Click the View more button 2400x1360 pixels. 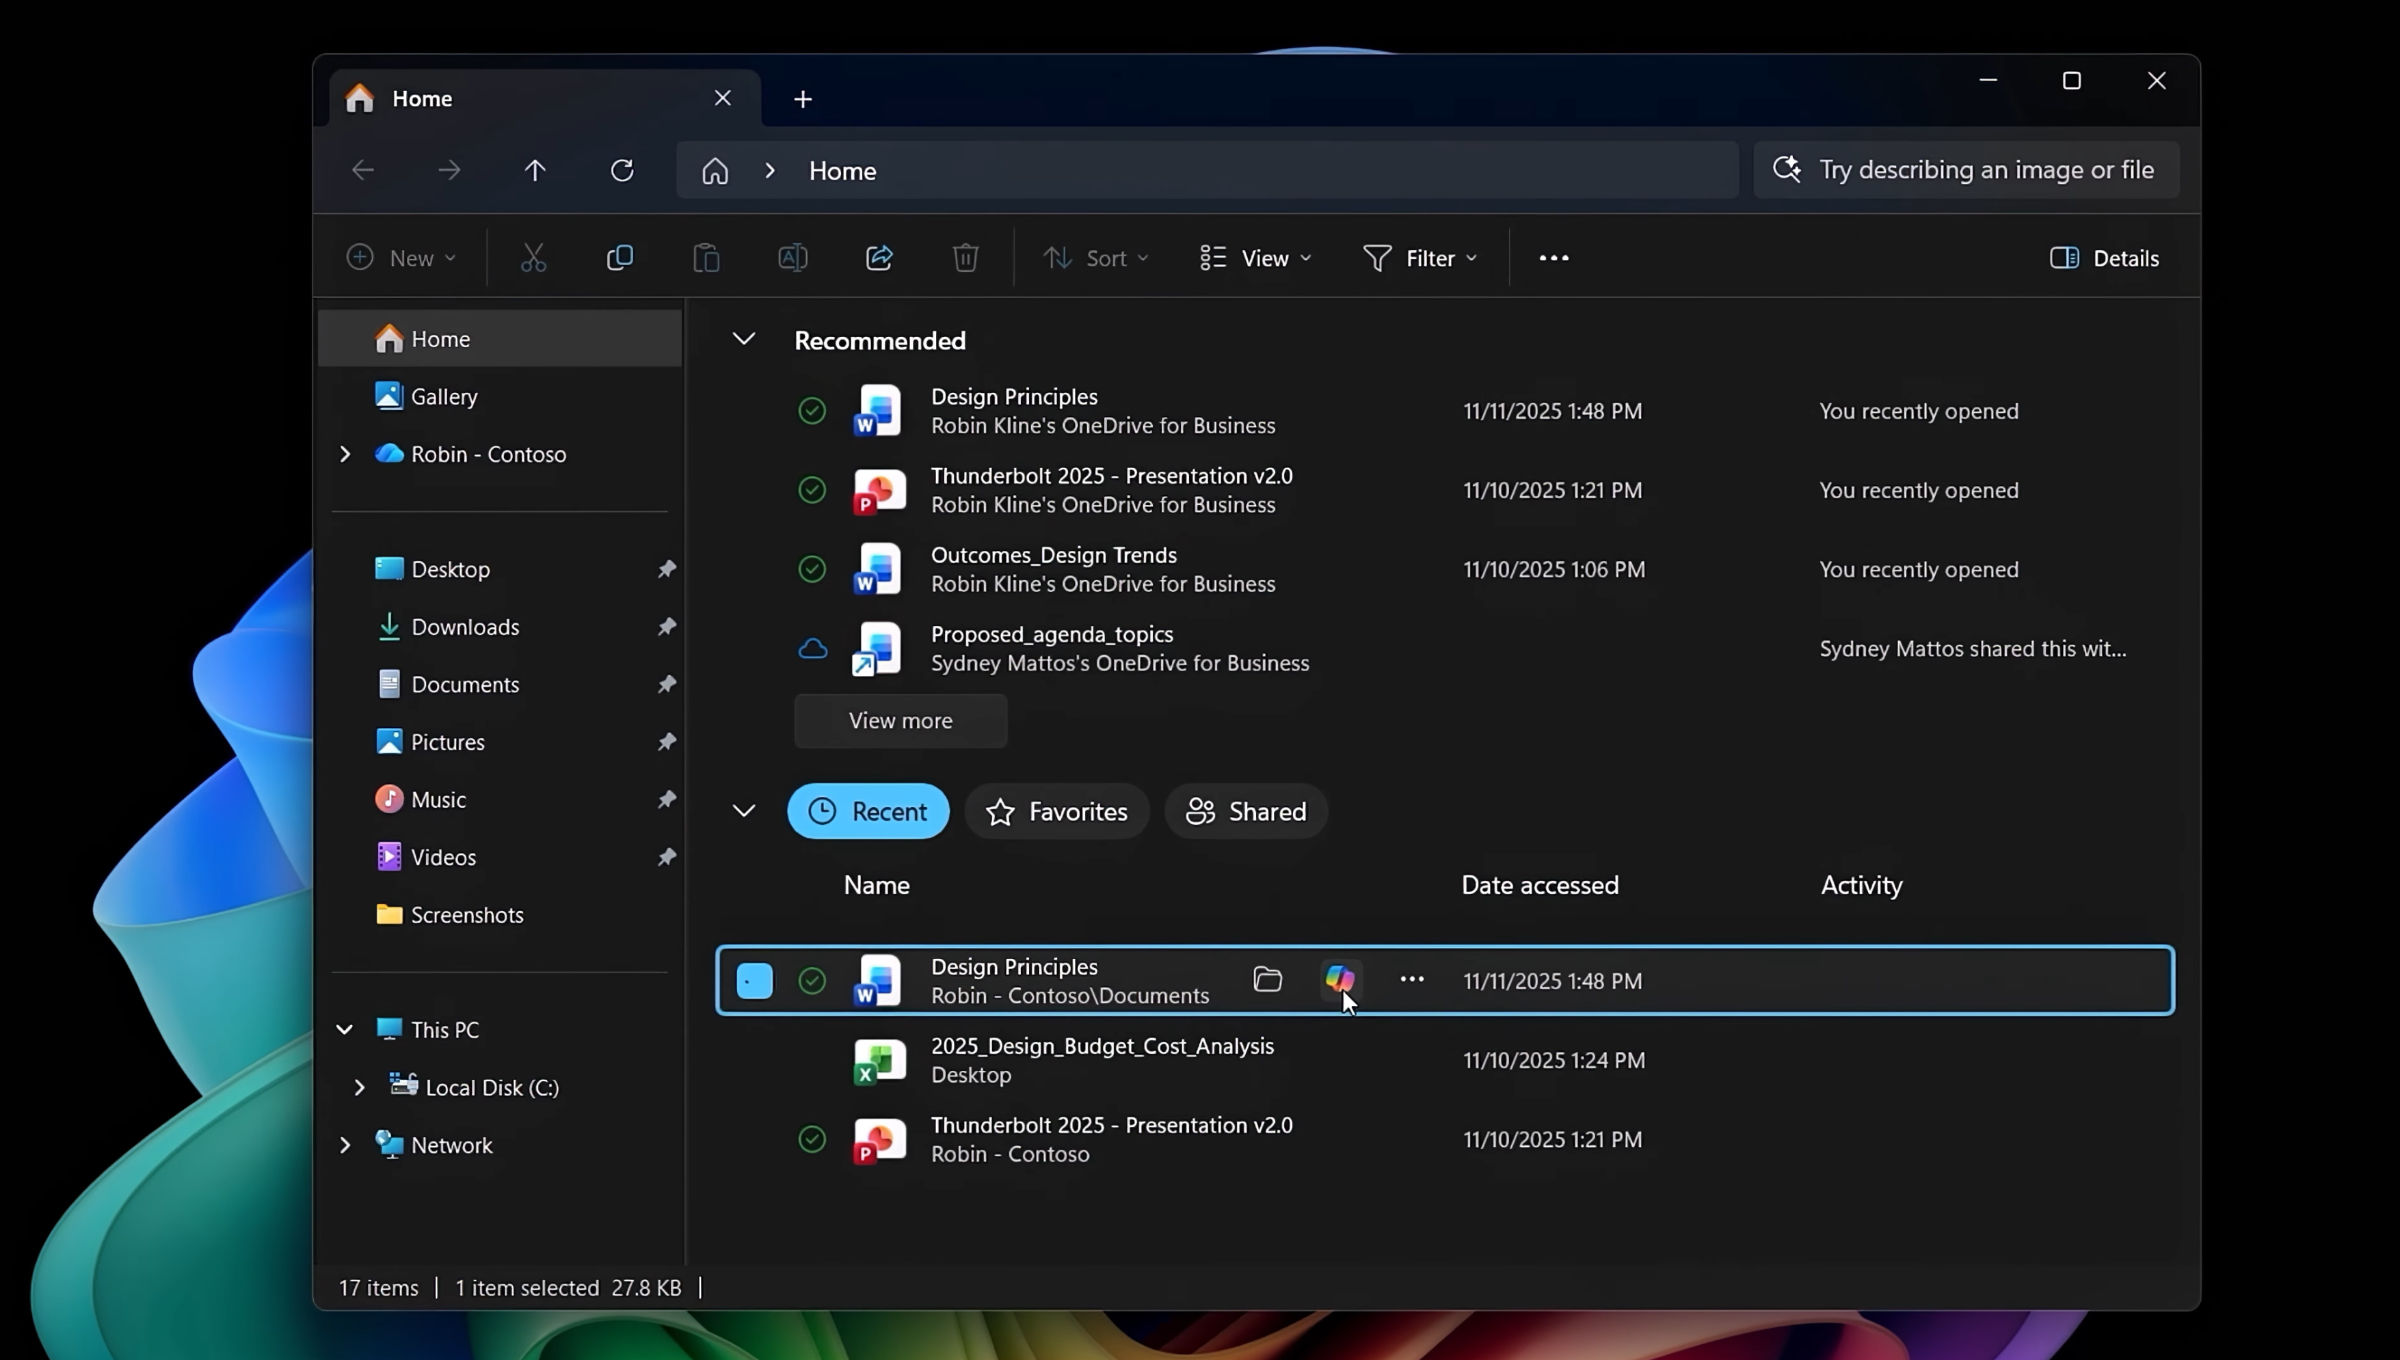[899, 720]
